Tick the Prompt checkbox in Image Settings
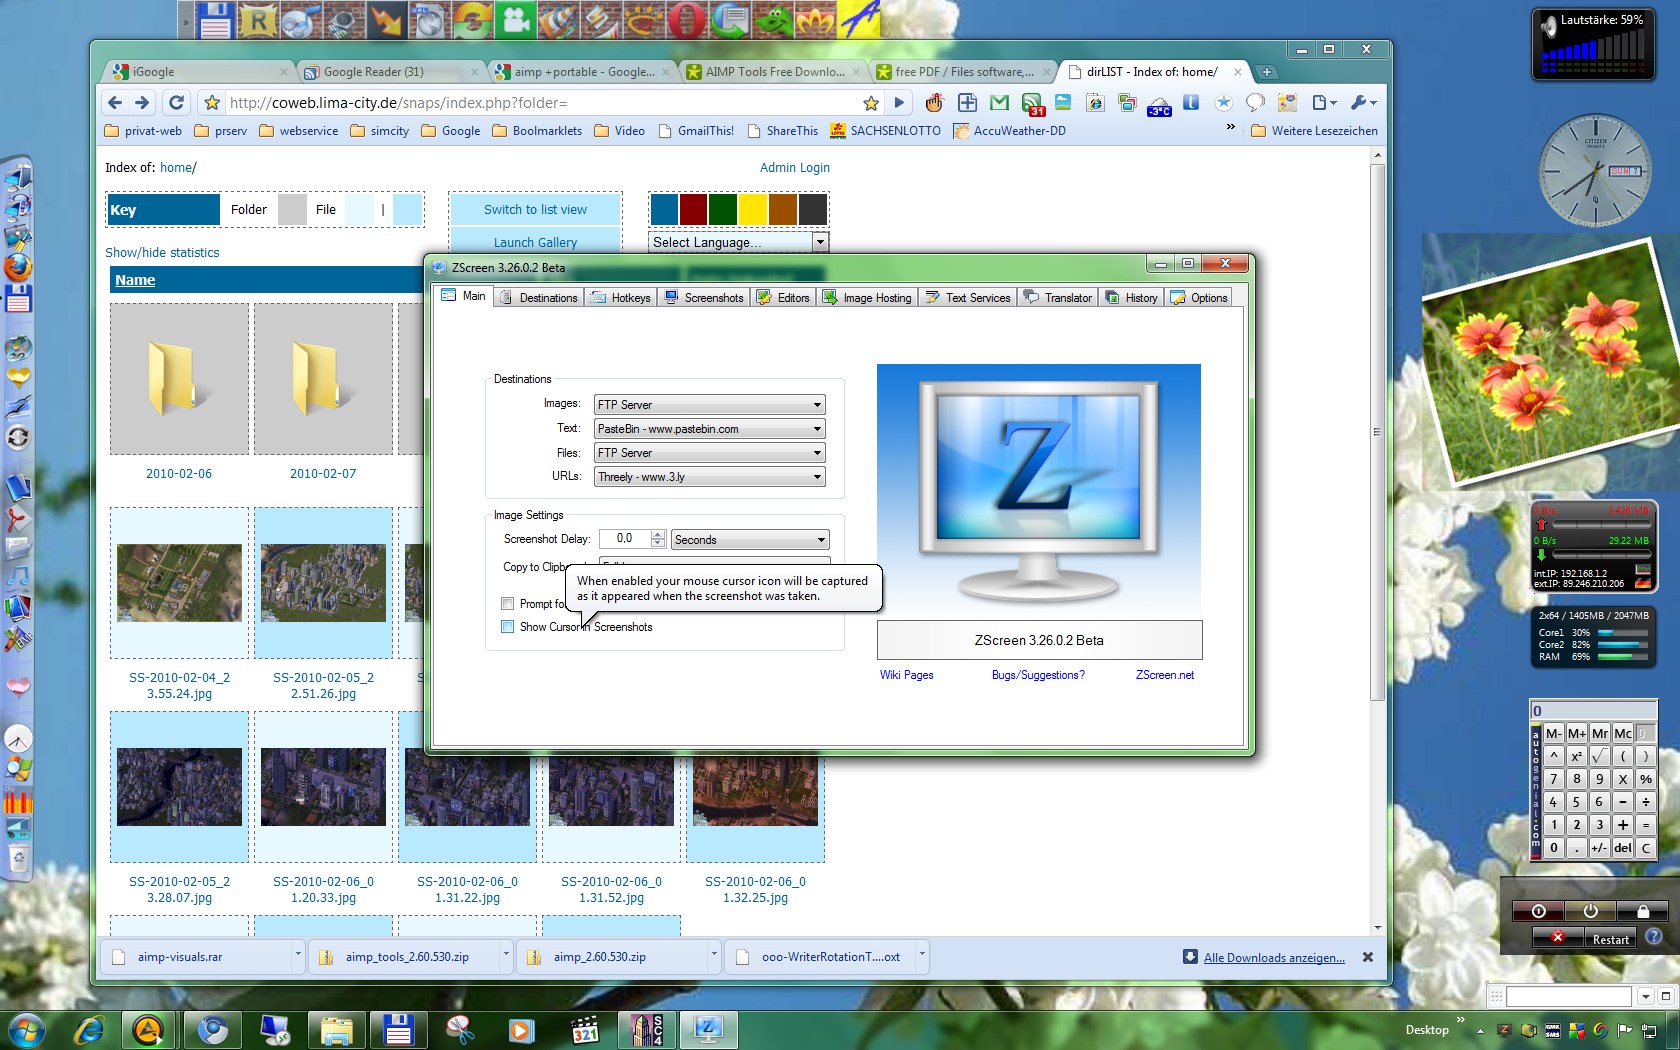The image size is (1680, 1050). (508, 604)
